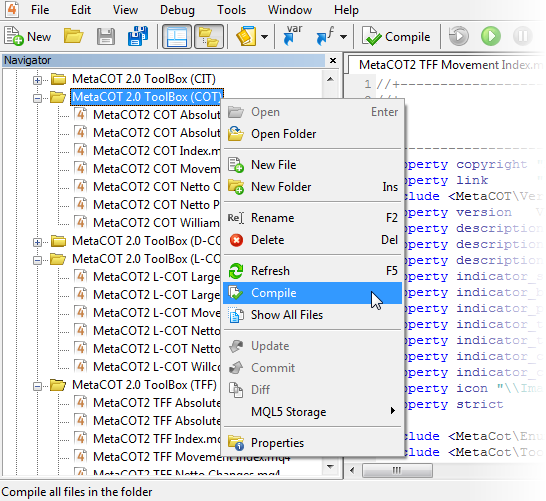Click the list functions 'f' icon
The width and height of the screenshot is (546, 501).
(x=325, y=36)
